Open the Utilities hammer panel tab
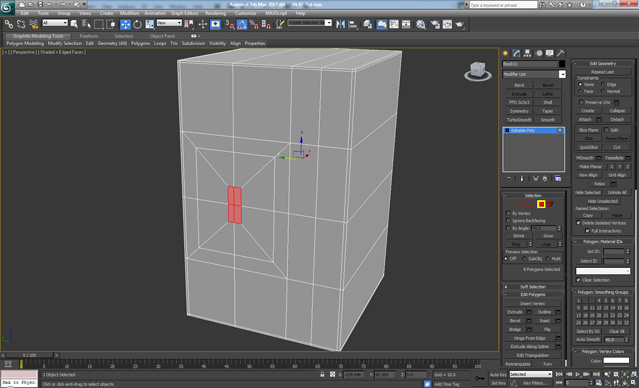The image size is (639, 388). pos(561,53)
